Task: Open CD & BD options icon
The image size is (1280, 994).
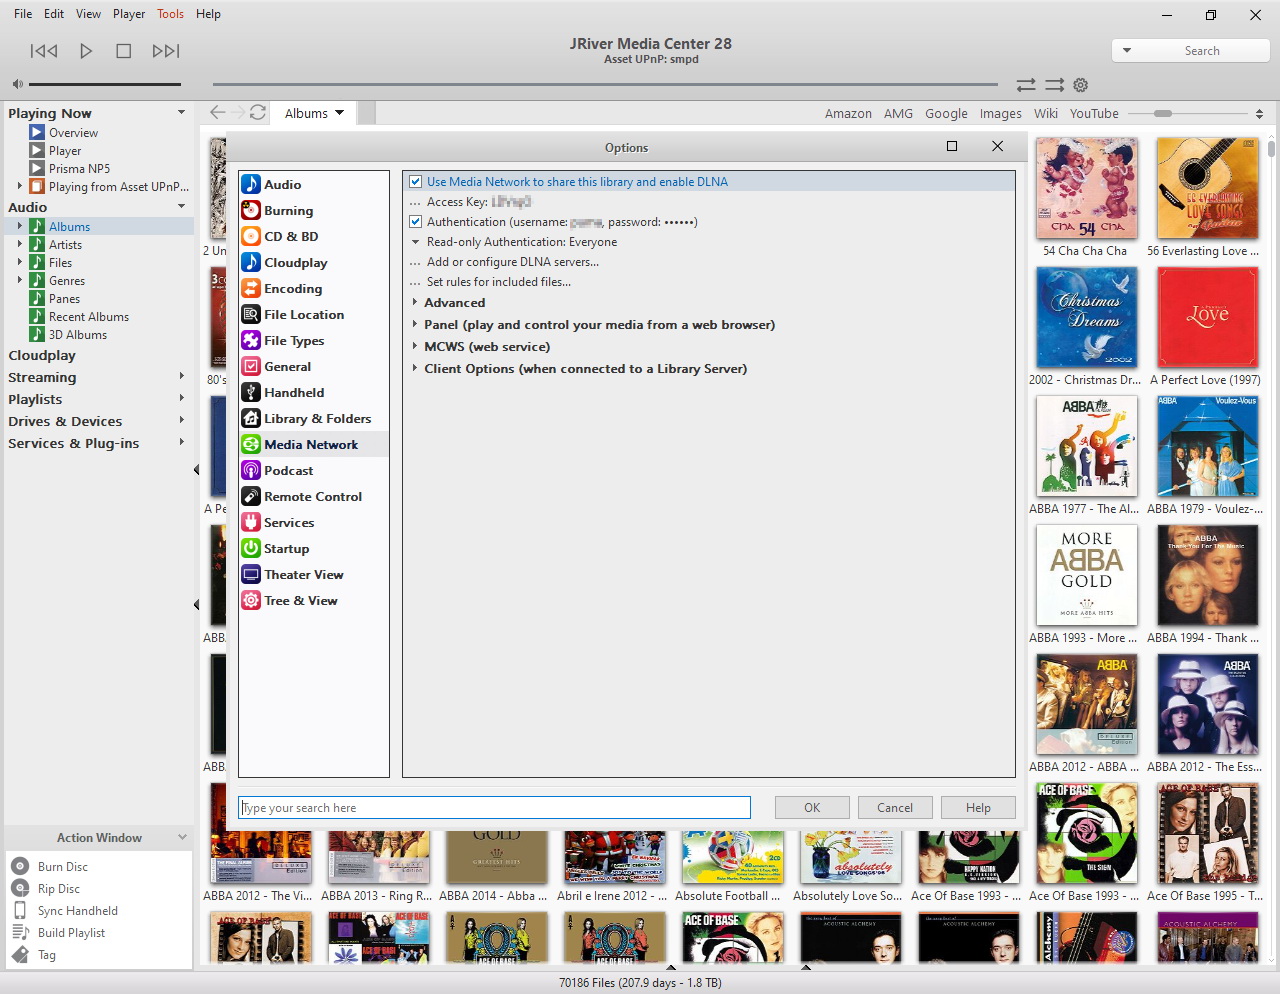Action: (251, 236)
